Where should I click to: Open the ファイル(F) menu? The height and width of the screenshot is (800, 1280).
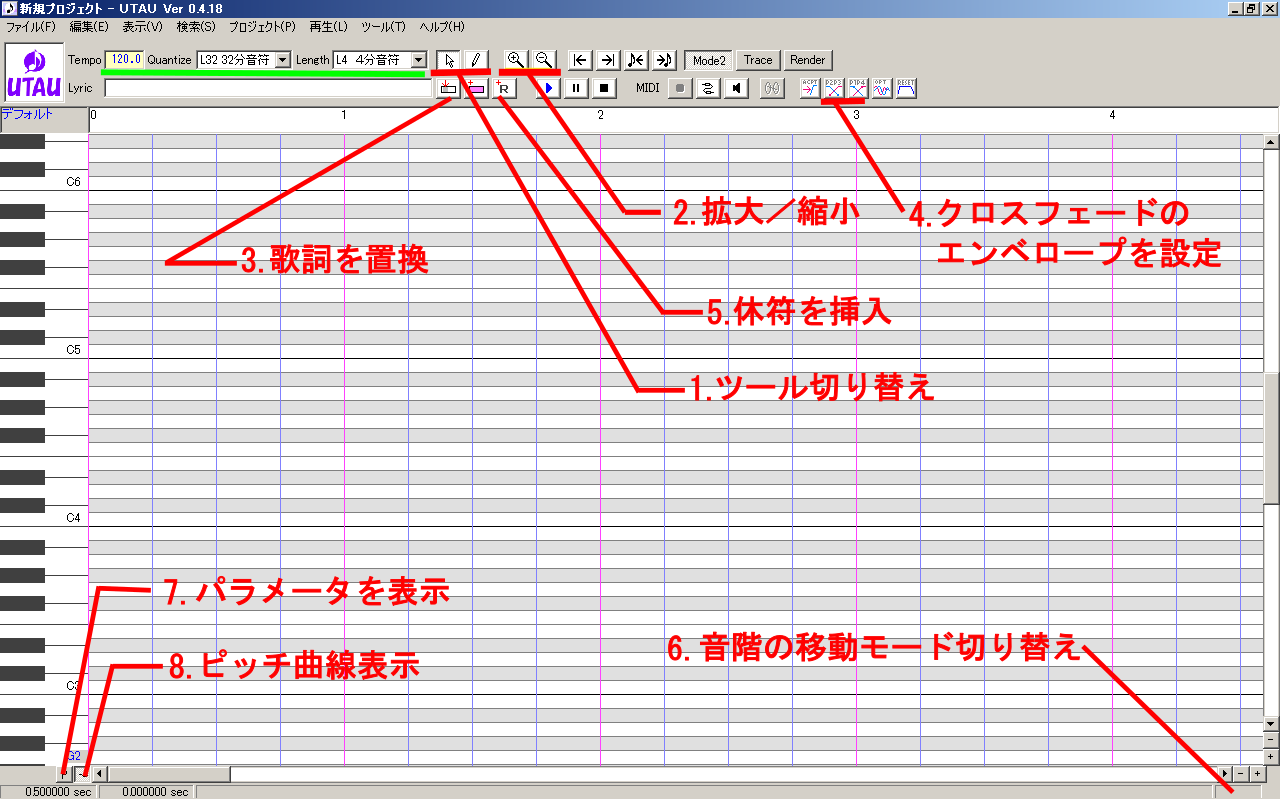(x=30, y=26)
